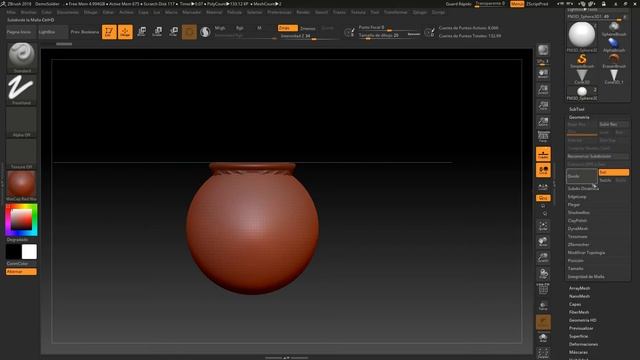Open the Alpha menu
The height and width of the screenshot is (360, 640).
point(11,12)
